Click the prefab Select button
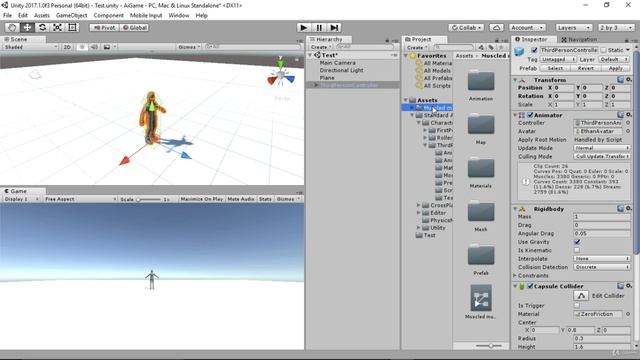The height and width of the screenshot is (360, 640). click(x=555, y=68)
